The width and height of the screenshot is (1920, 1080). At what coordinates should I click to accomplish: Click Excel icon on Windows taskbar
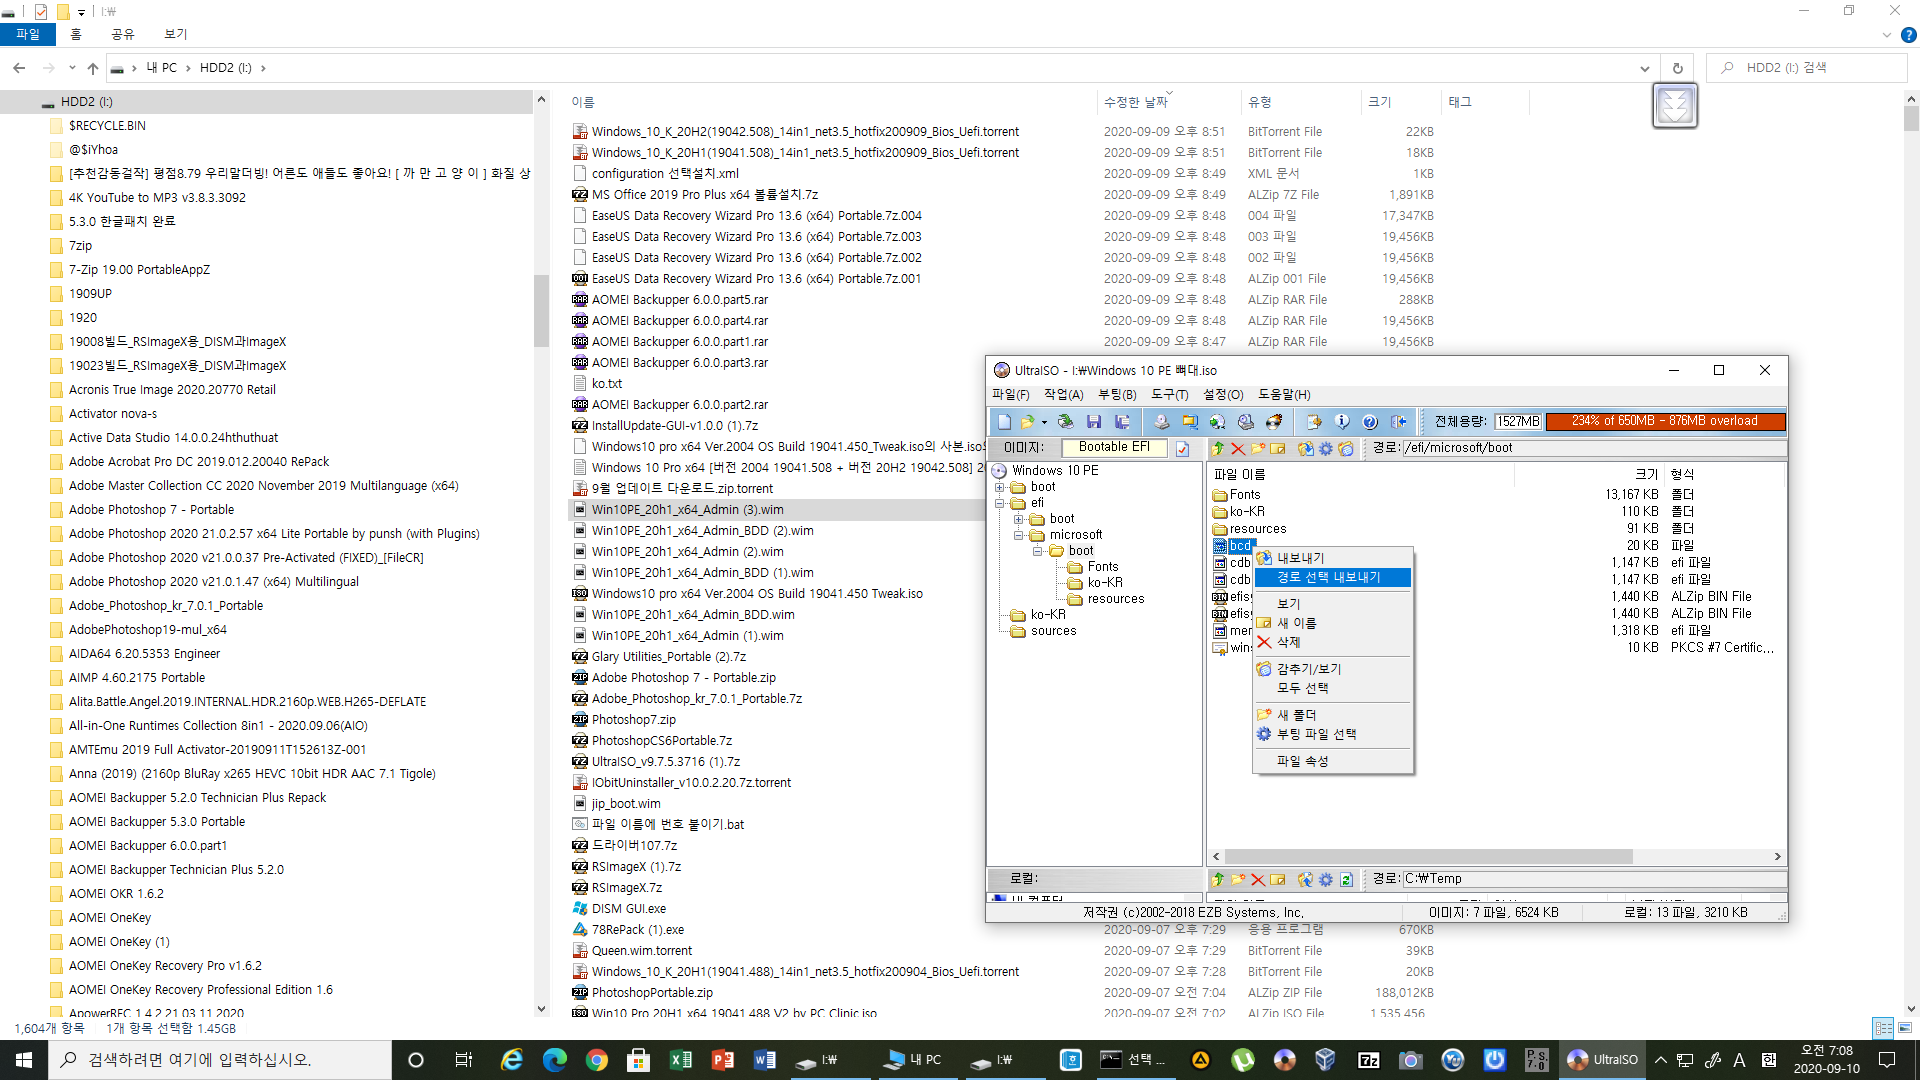pos(681,1060)
